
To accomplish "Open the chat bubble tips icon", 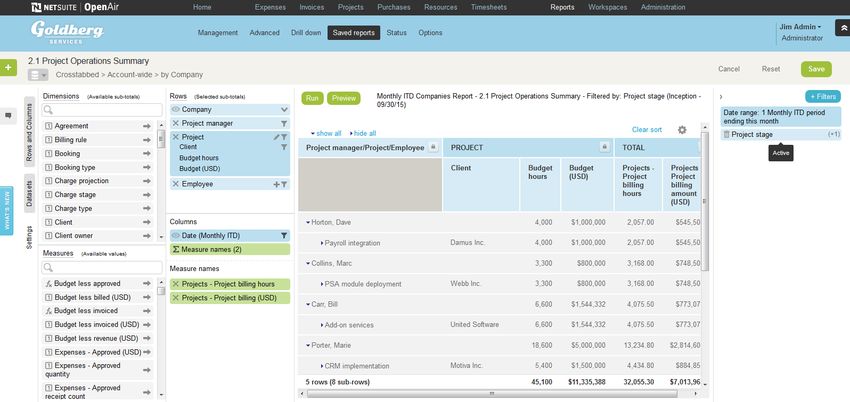I will 8,115.
